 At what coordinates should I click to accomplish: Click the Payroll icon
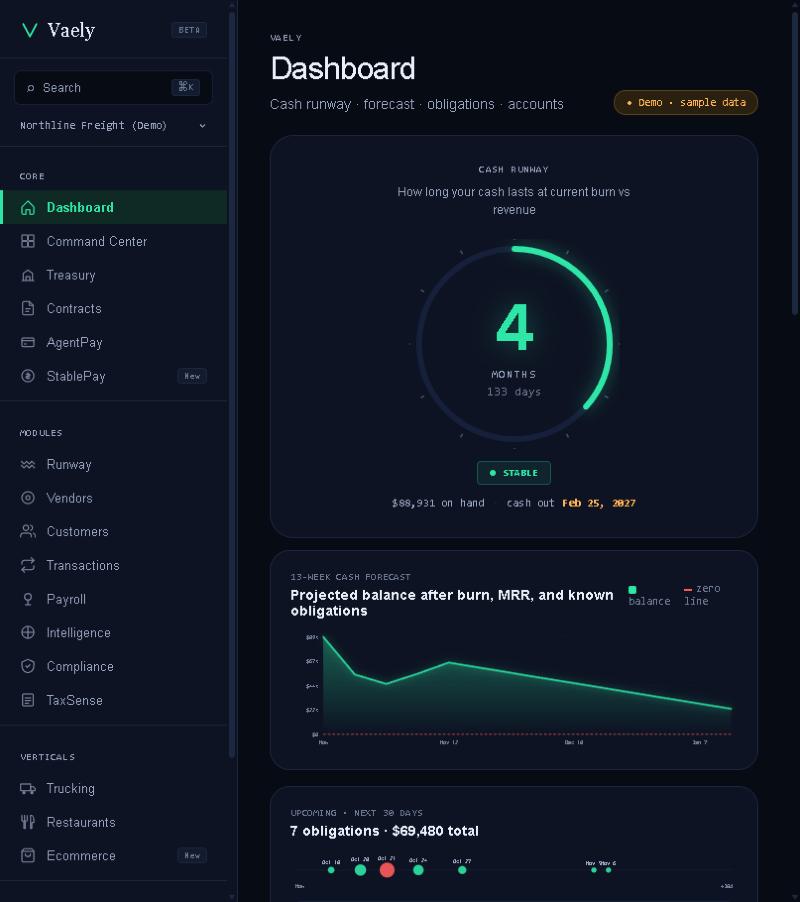pyautogui.click(x=28, y=599)
